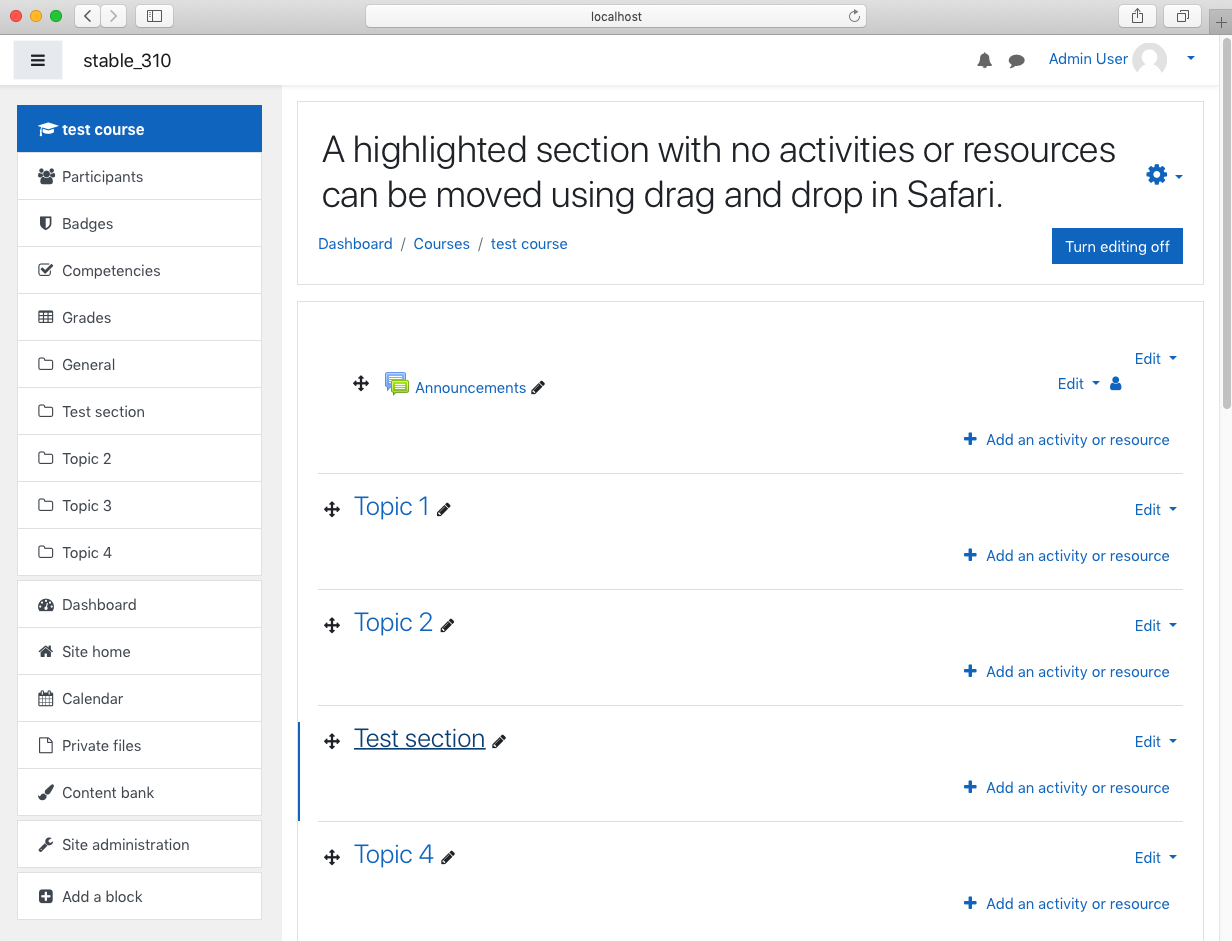Open the Topic 1 Edit dropdown
This screenshot has height=941, width=1232.
coord(1156,510)
